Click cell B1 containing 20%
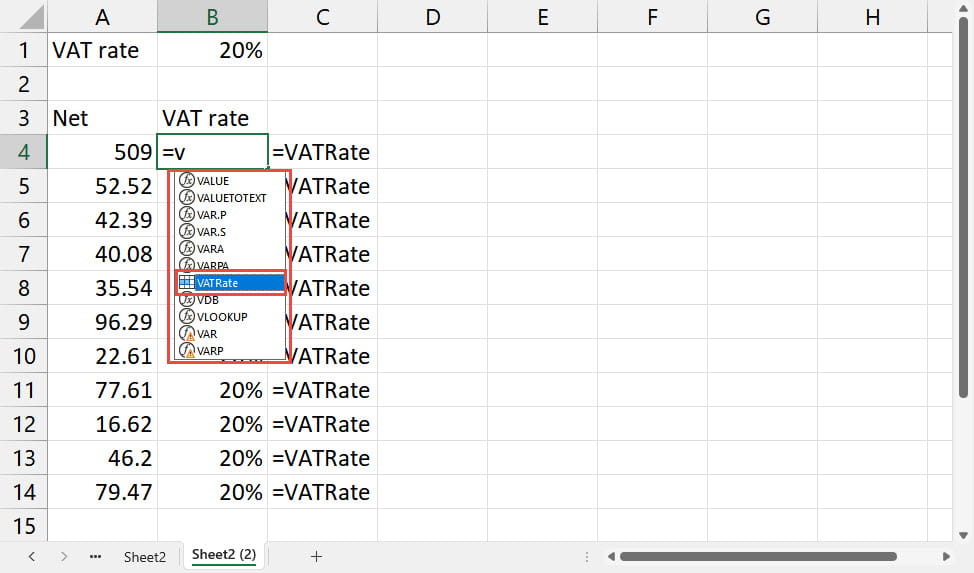The width and height of the screenshot is (974, 573). 212,50
